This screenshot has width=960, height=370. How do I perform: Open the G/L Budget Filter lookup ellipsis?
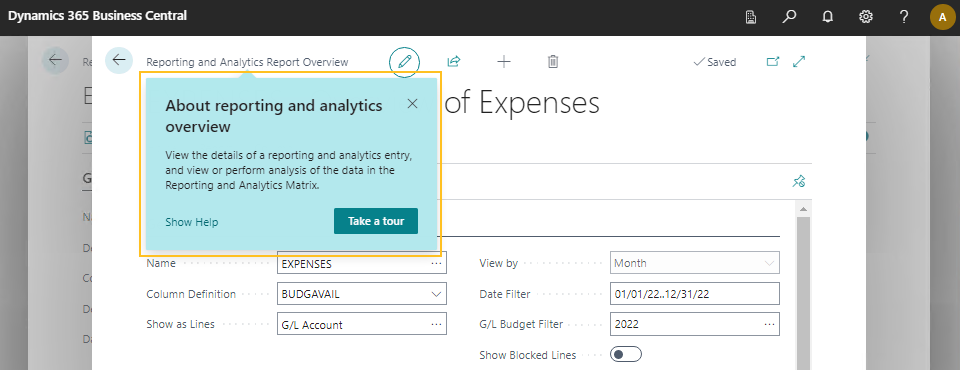769,325
